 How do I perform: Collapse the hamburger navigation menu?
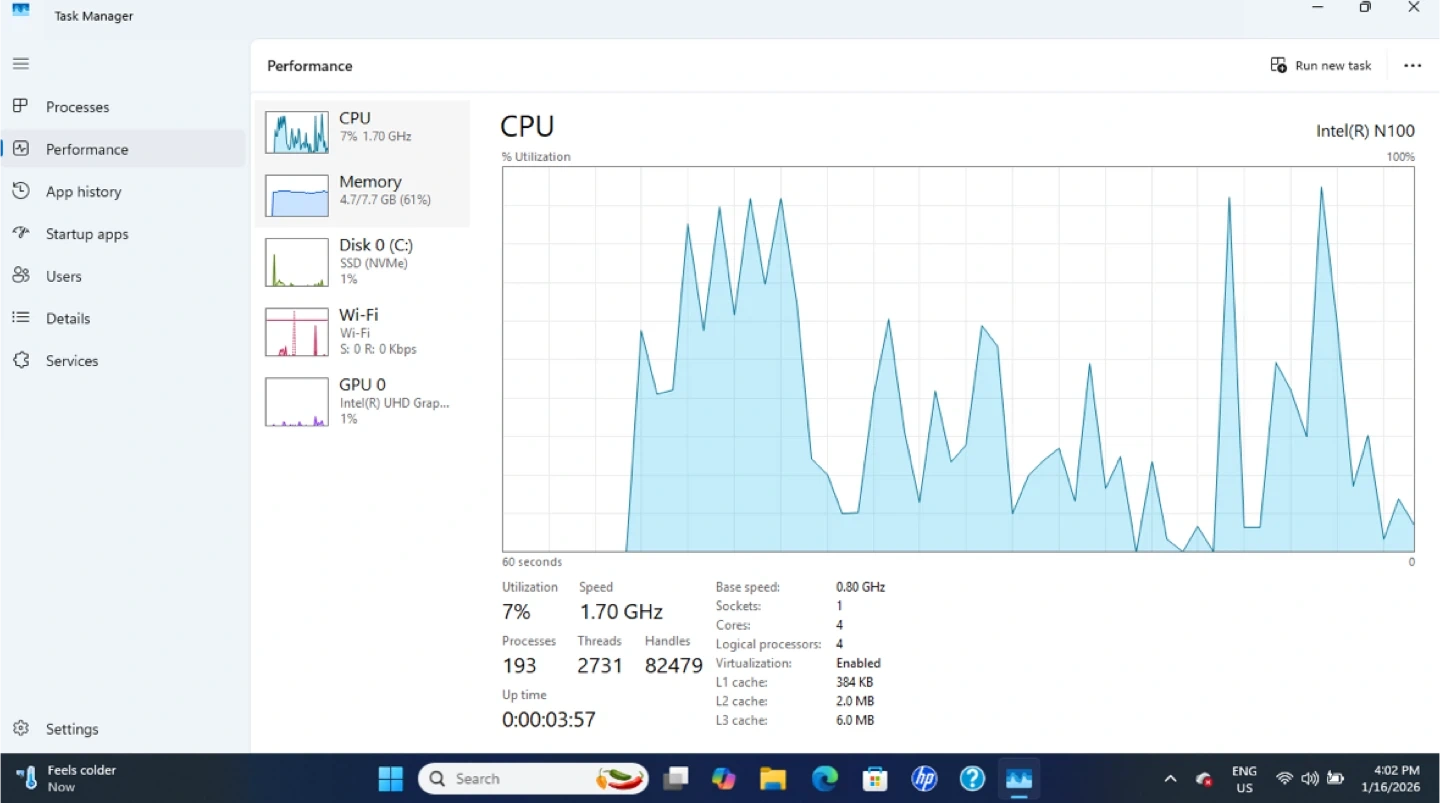tap(20, 64)
